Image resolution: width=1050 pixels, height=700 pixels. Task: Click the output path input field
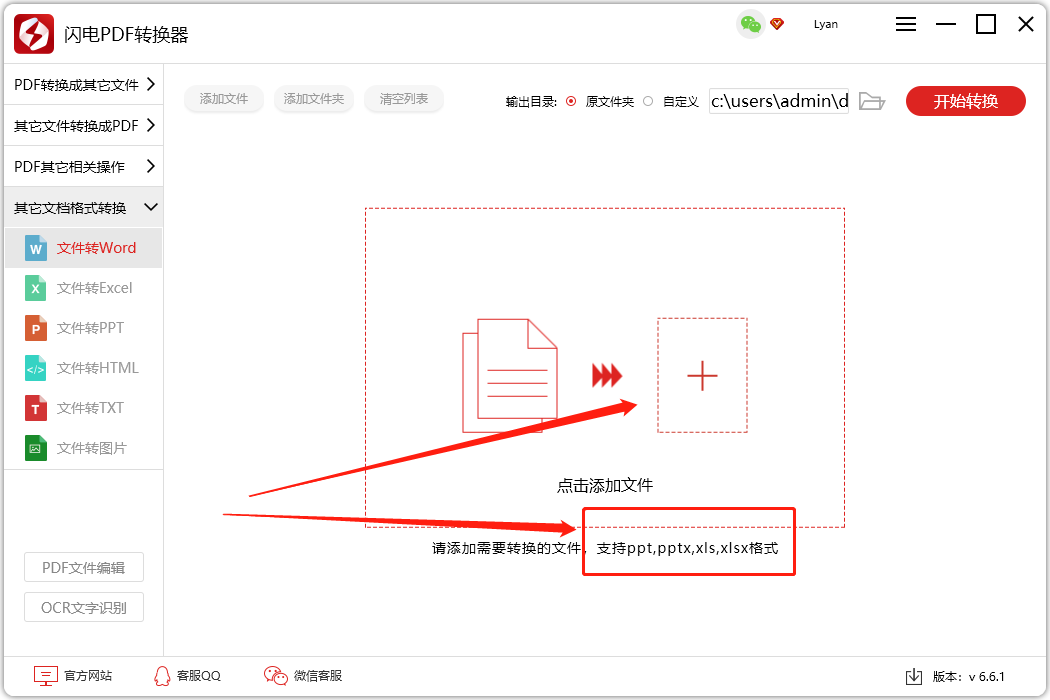pos(779,101)
